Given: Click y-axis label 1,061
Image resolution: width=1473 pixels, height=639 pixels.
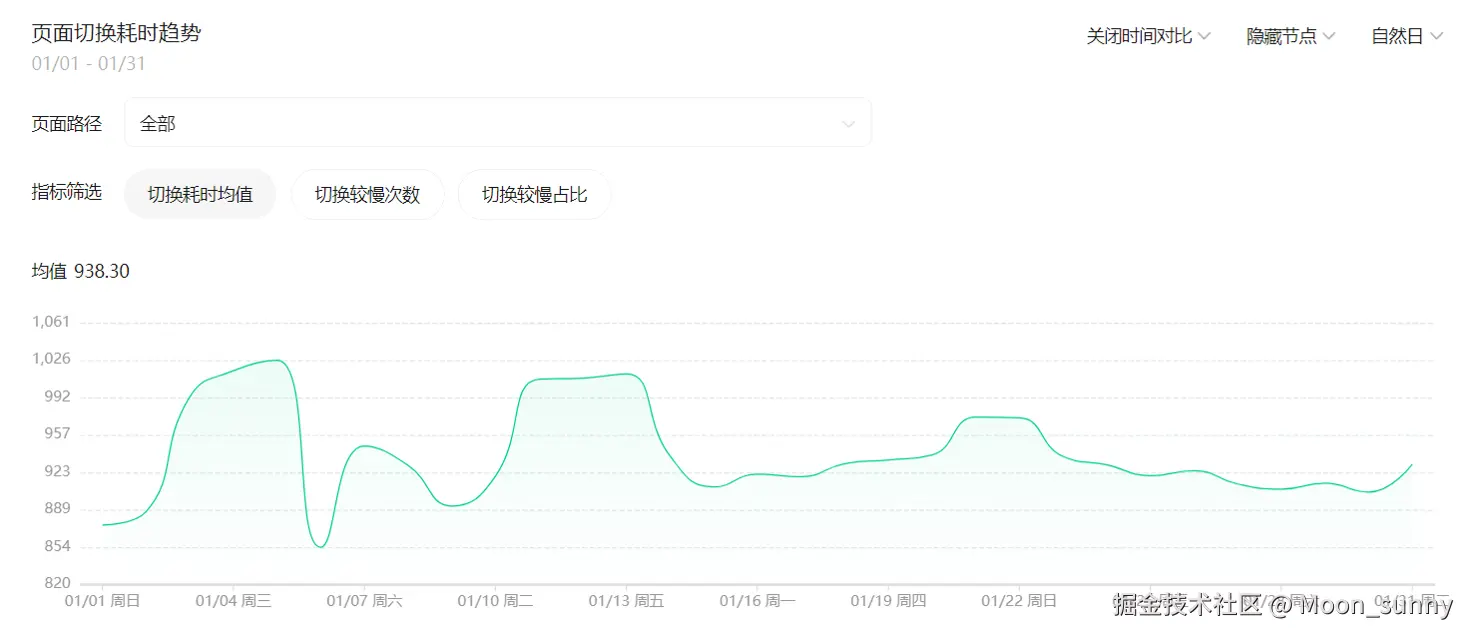Looking at the screenshot, I should (51, 322).
